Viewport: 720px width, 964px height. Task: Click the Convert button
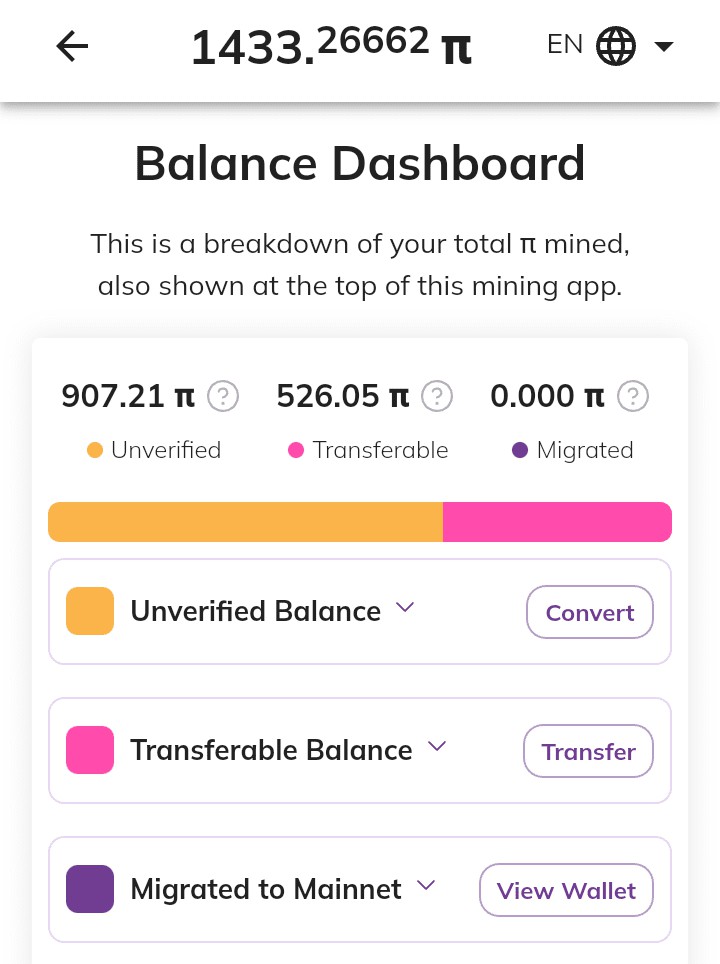[590, 612]
